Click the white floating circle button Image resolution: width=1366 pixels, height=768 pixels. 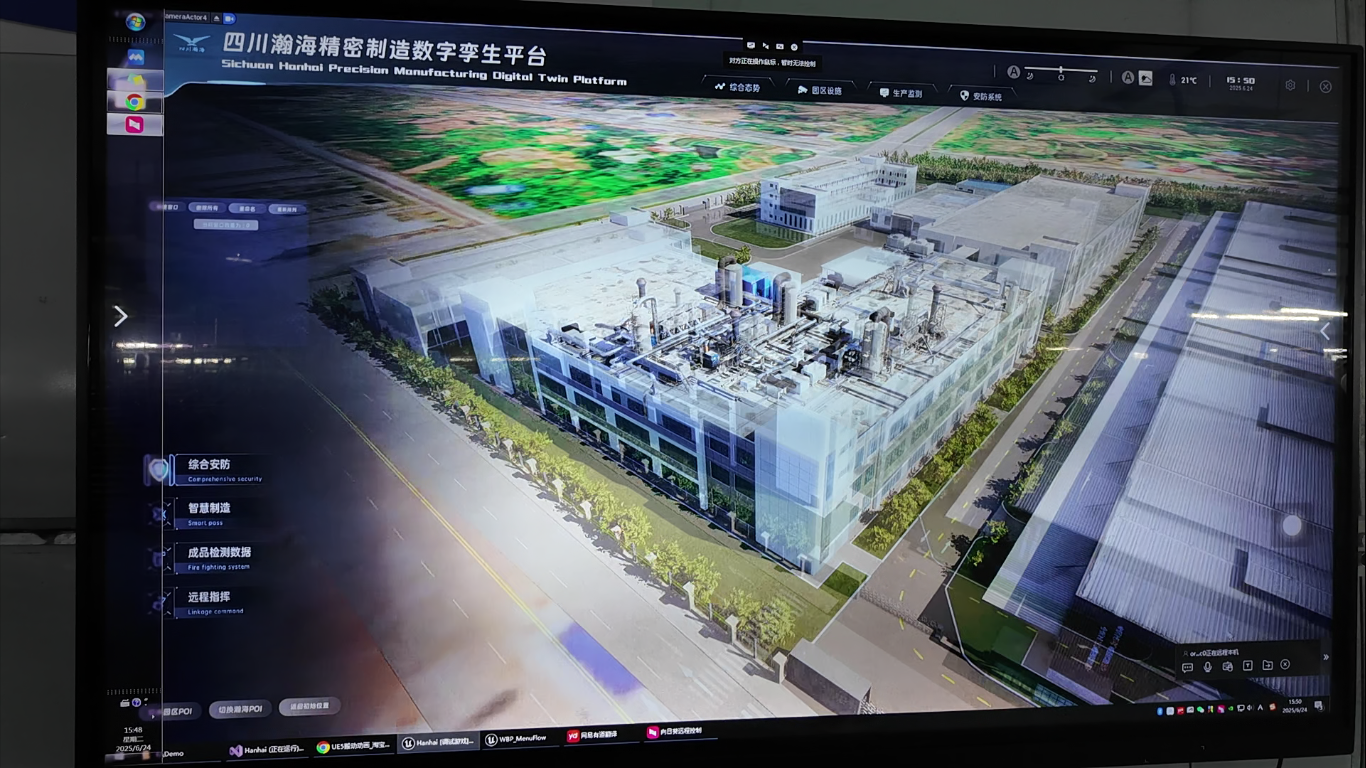pyautogui.click(x=1292, y=525)
